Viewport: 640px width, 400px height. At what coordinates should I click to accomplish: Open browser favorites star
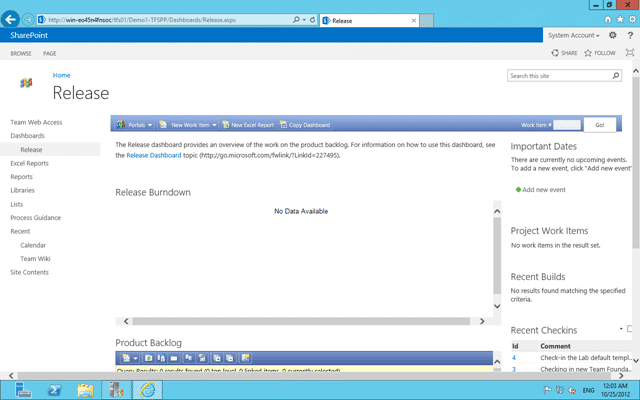[620, 19]
